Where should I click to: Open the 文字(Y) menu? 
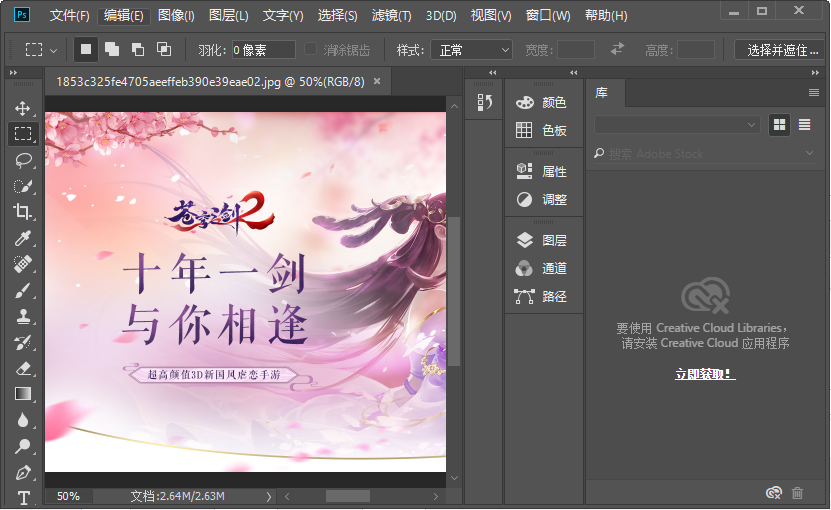(283, 15)
